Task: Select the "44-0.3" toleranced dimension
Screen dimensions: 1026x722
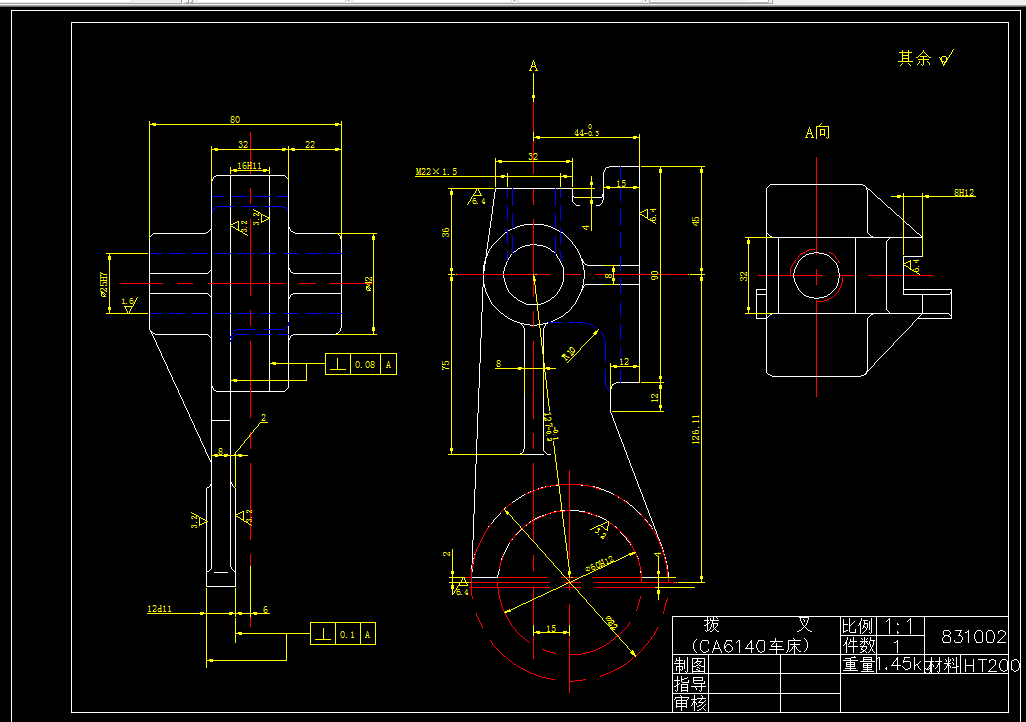Action: pyautogui.click(x=587, y=131)
